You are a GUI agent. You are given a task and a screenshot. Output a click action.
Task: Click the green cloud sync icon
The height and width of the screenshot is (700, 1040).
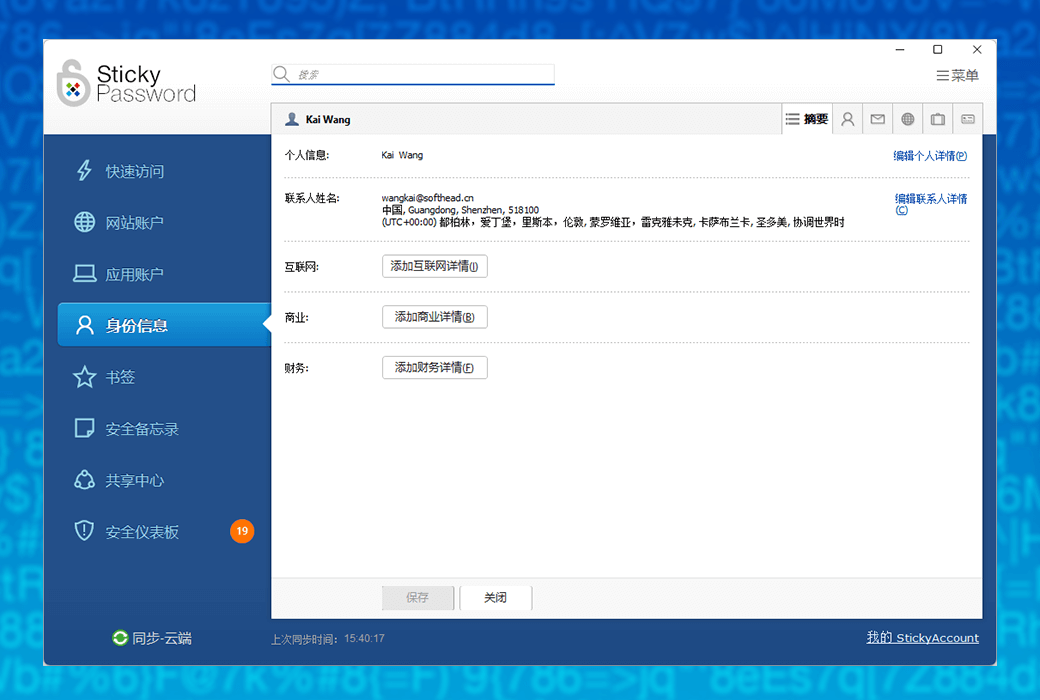[x=120, y=638]
